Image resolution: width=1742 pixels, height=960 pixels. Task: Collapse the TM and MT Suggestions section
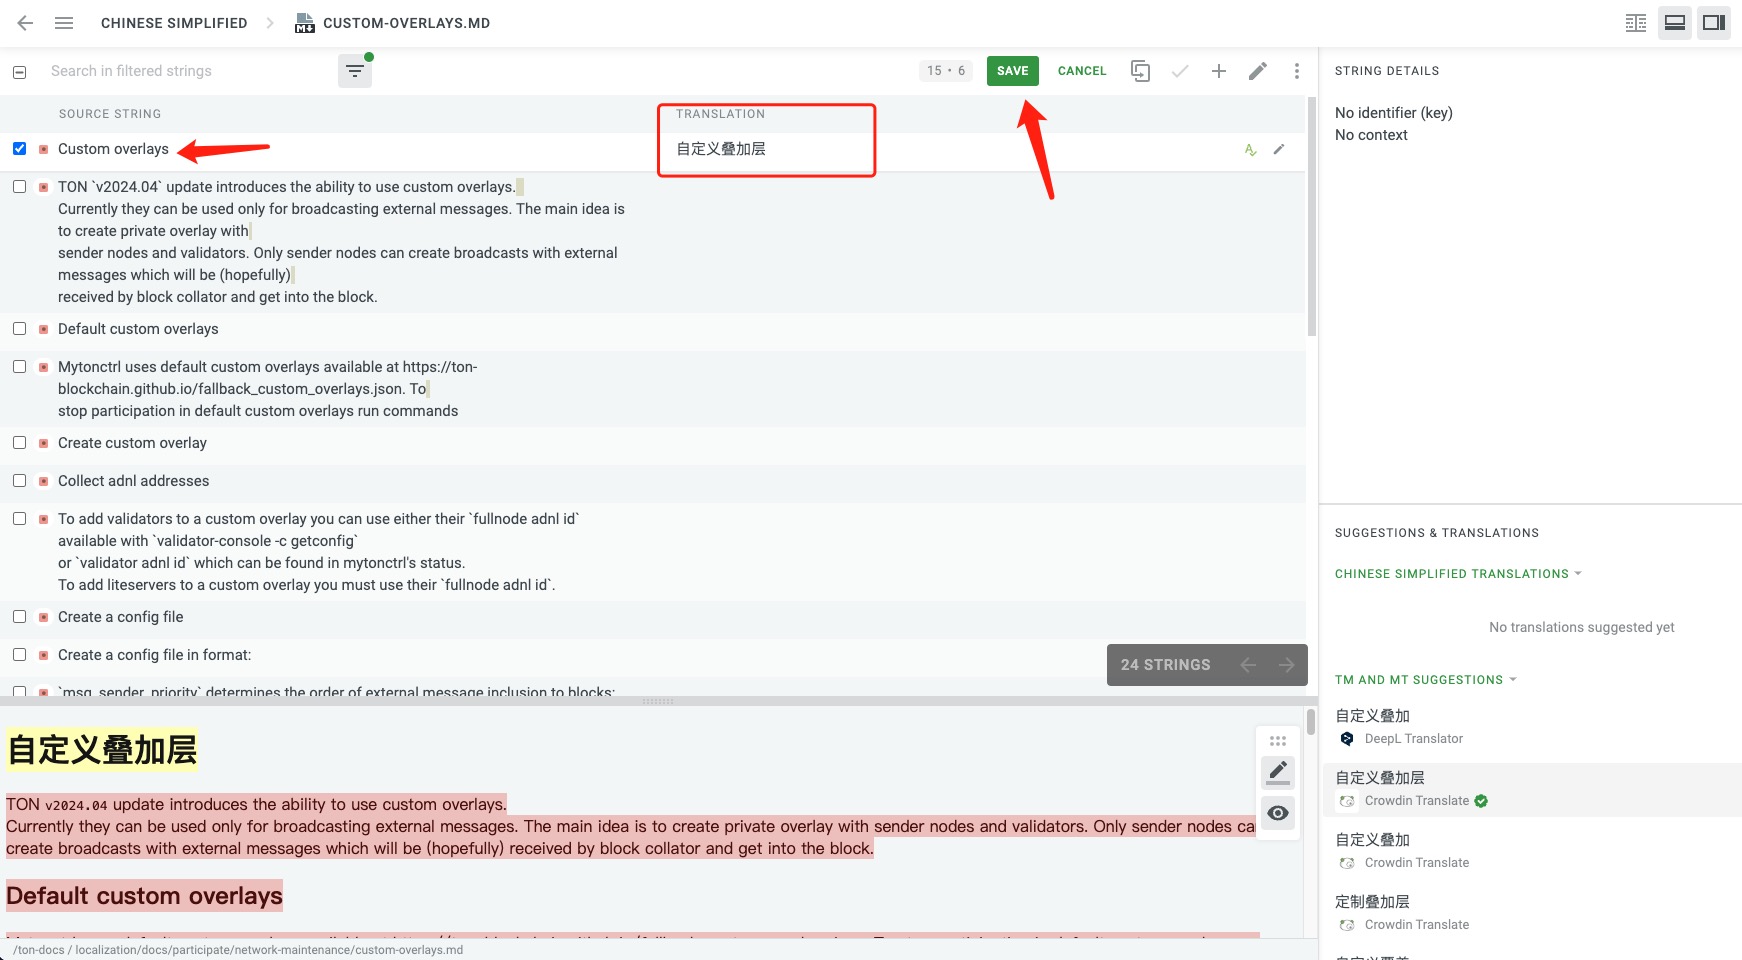coord(1425,680)
